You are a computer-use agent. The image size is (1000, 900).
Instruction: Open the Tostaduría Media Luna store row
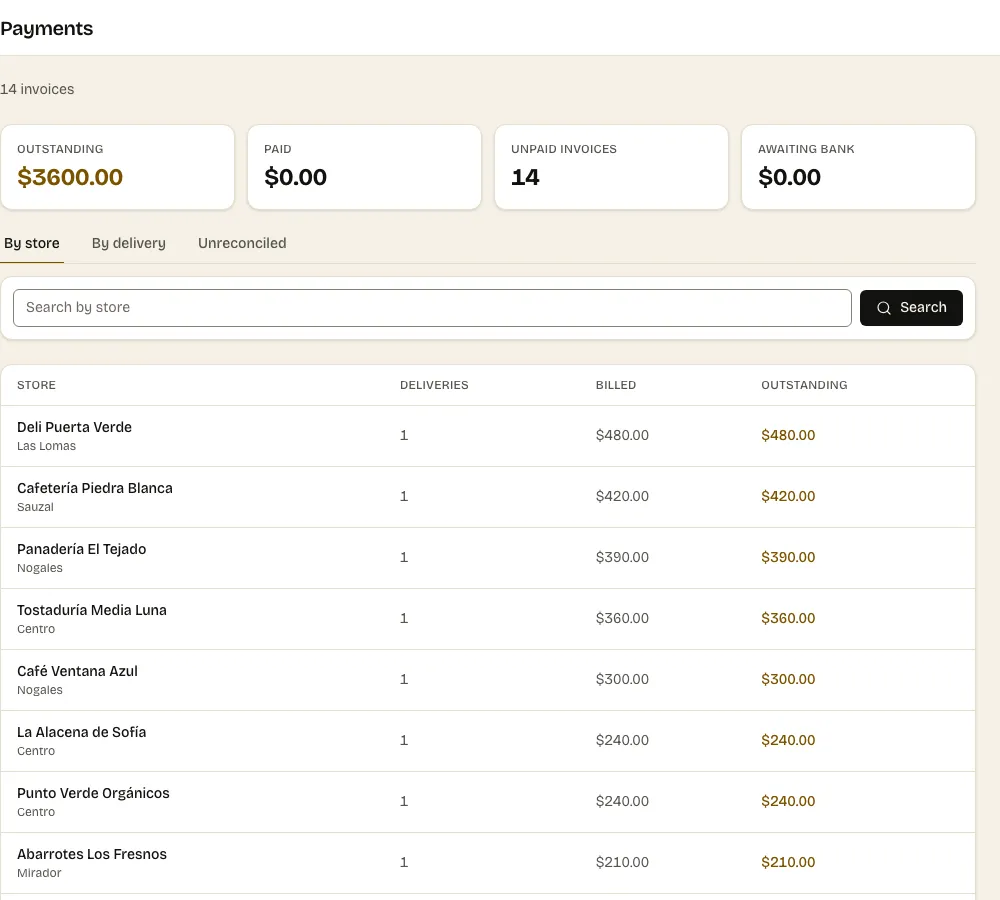(488, 619)
